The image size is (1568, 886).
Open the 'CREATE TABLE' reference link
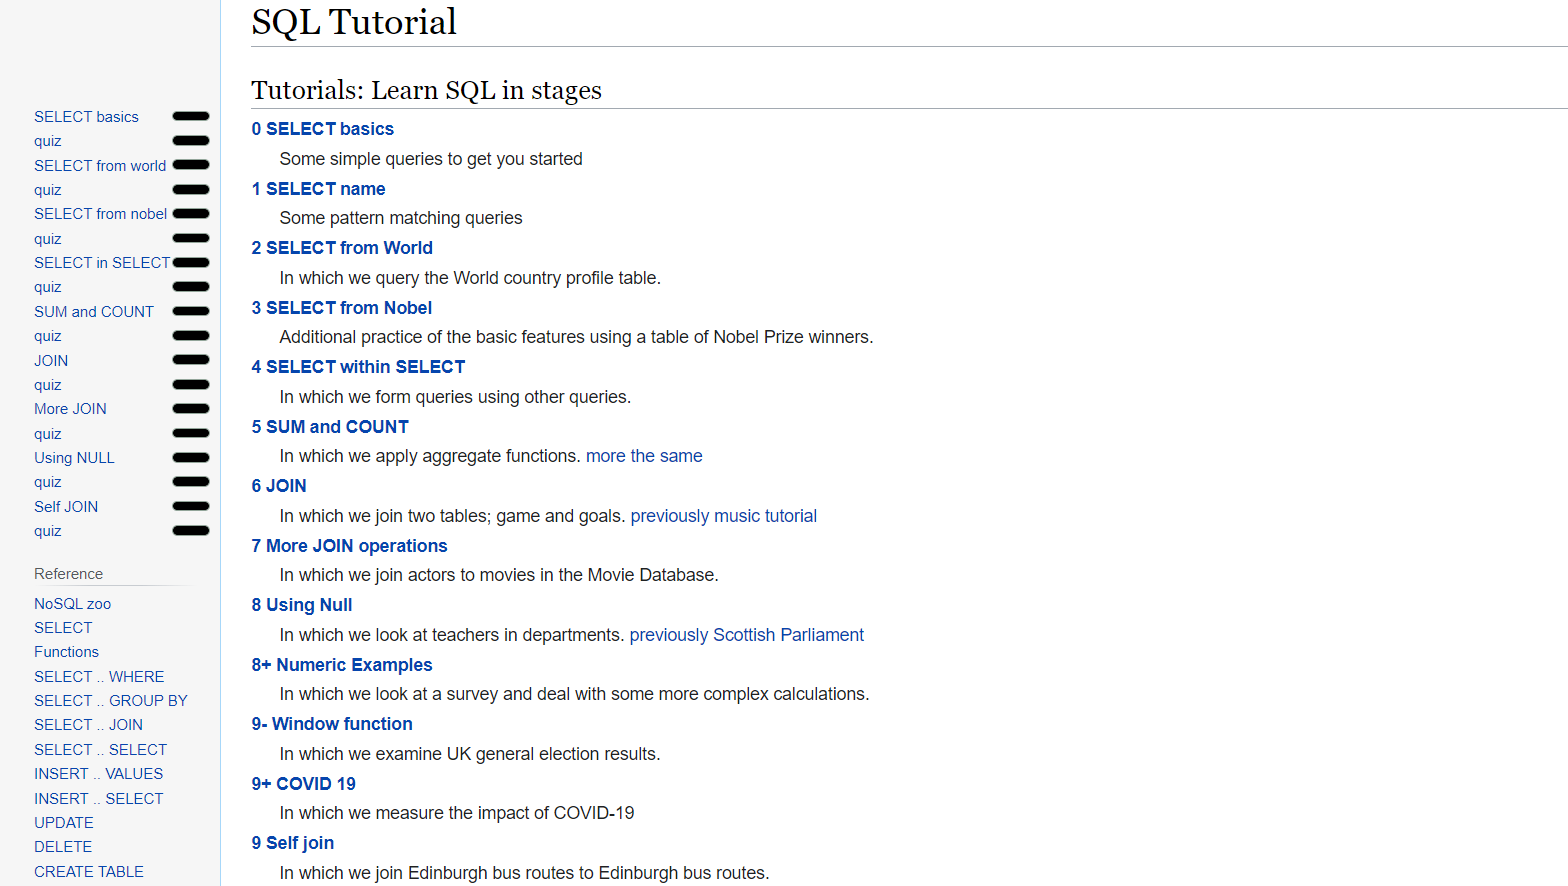[x=88, y=872]
